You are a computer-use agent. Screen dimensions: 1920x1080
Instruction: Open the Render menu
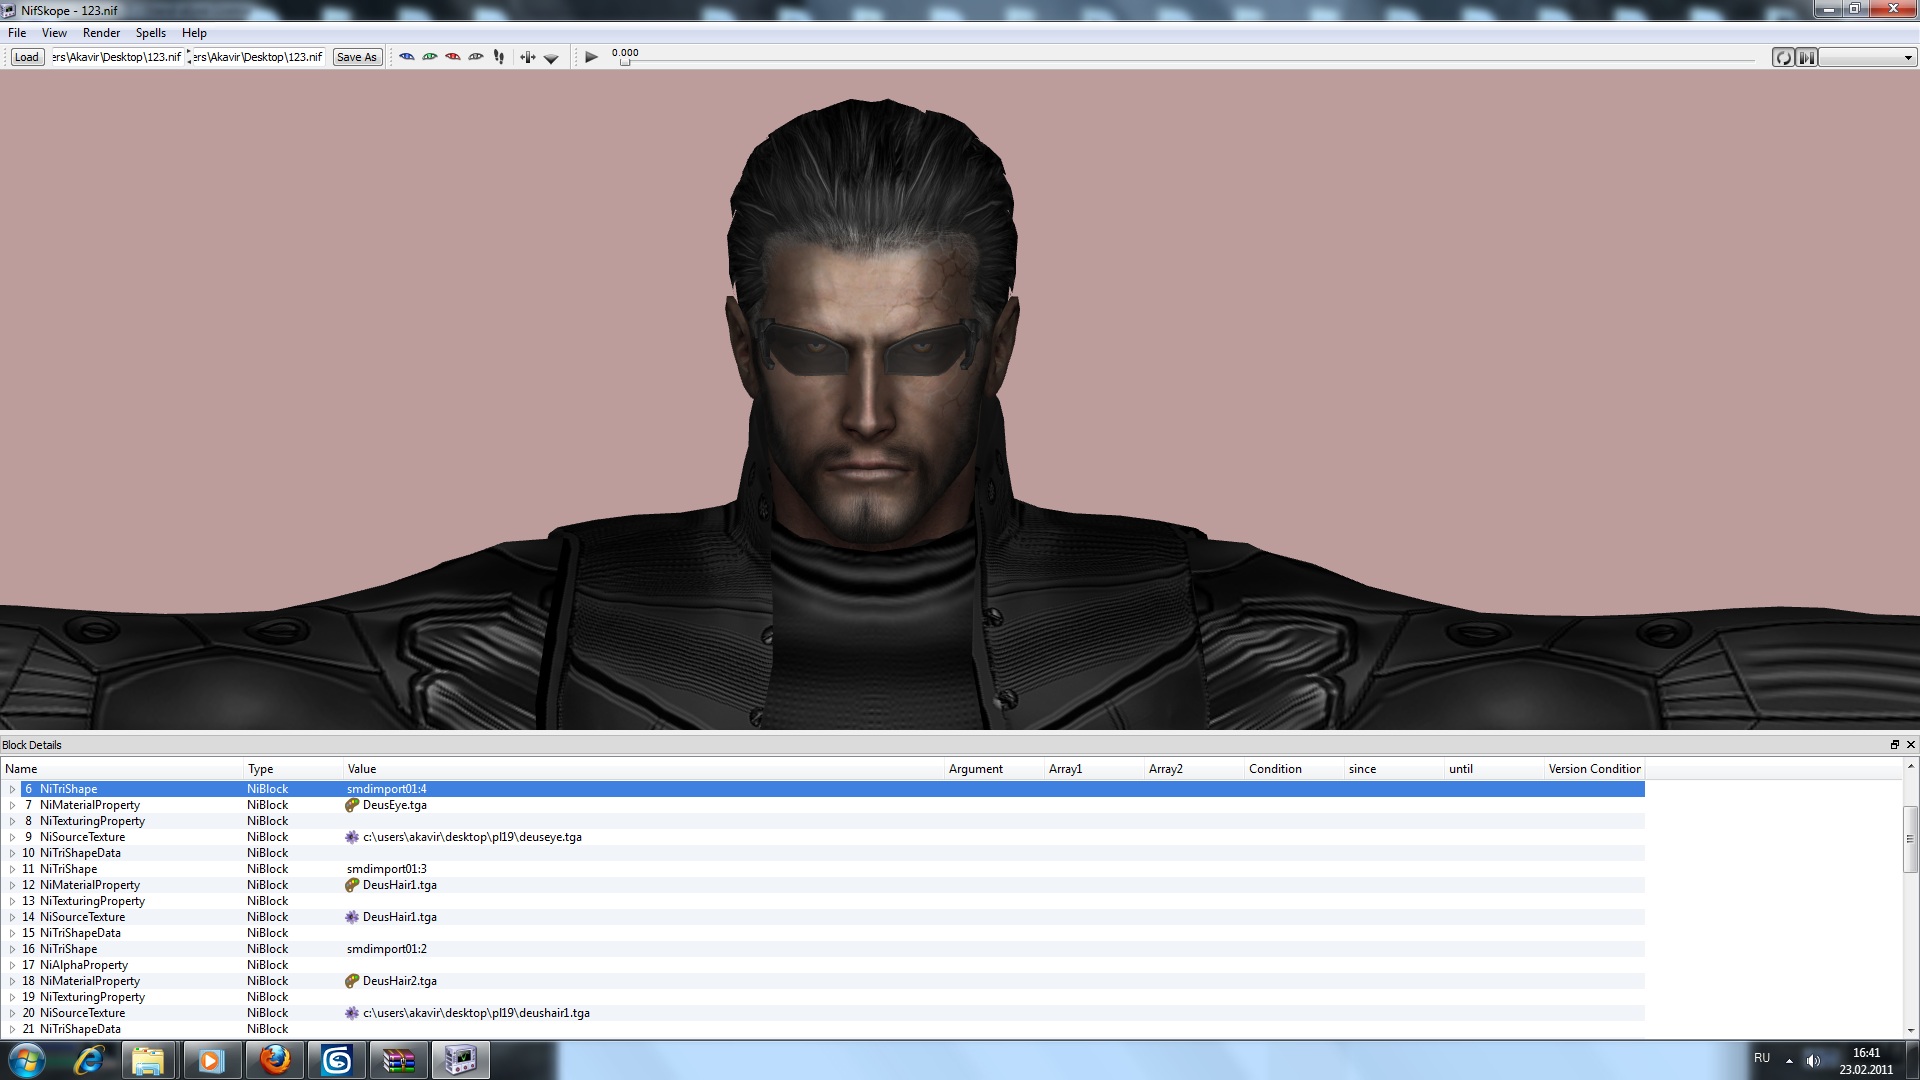point(101,33)
